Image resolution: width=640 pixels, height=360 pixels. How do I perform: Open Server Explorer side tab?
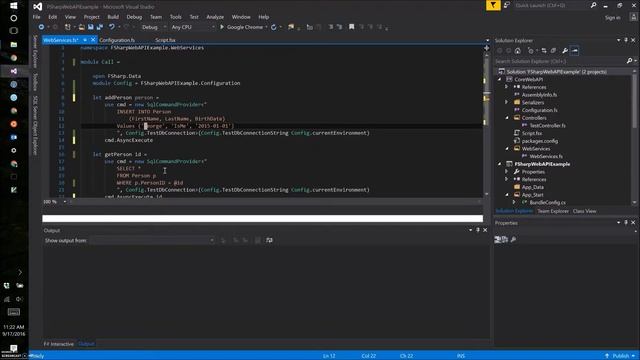pyautogui.click(x=35, y=51)
